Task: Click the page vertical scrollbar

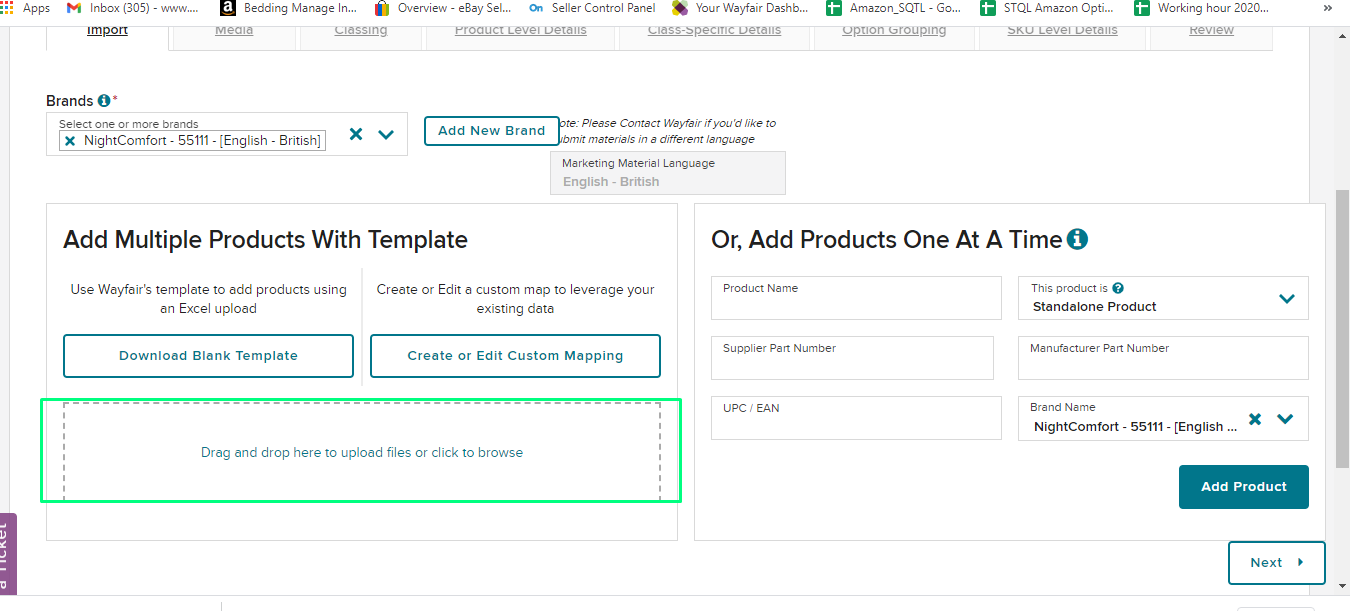Action: (1342, 330)
